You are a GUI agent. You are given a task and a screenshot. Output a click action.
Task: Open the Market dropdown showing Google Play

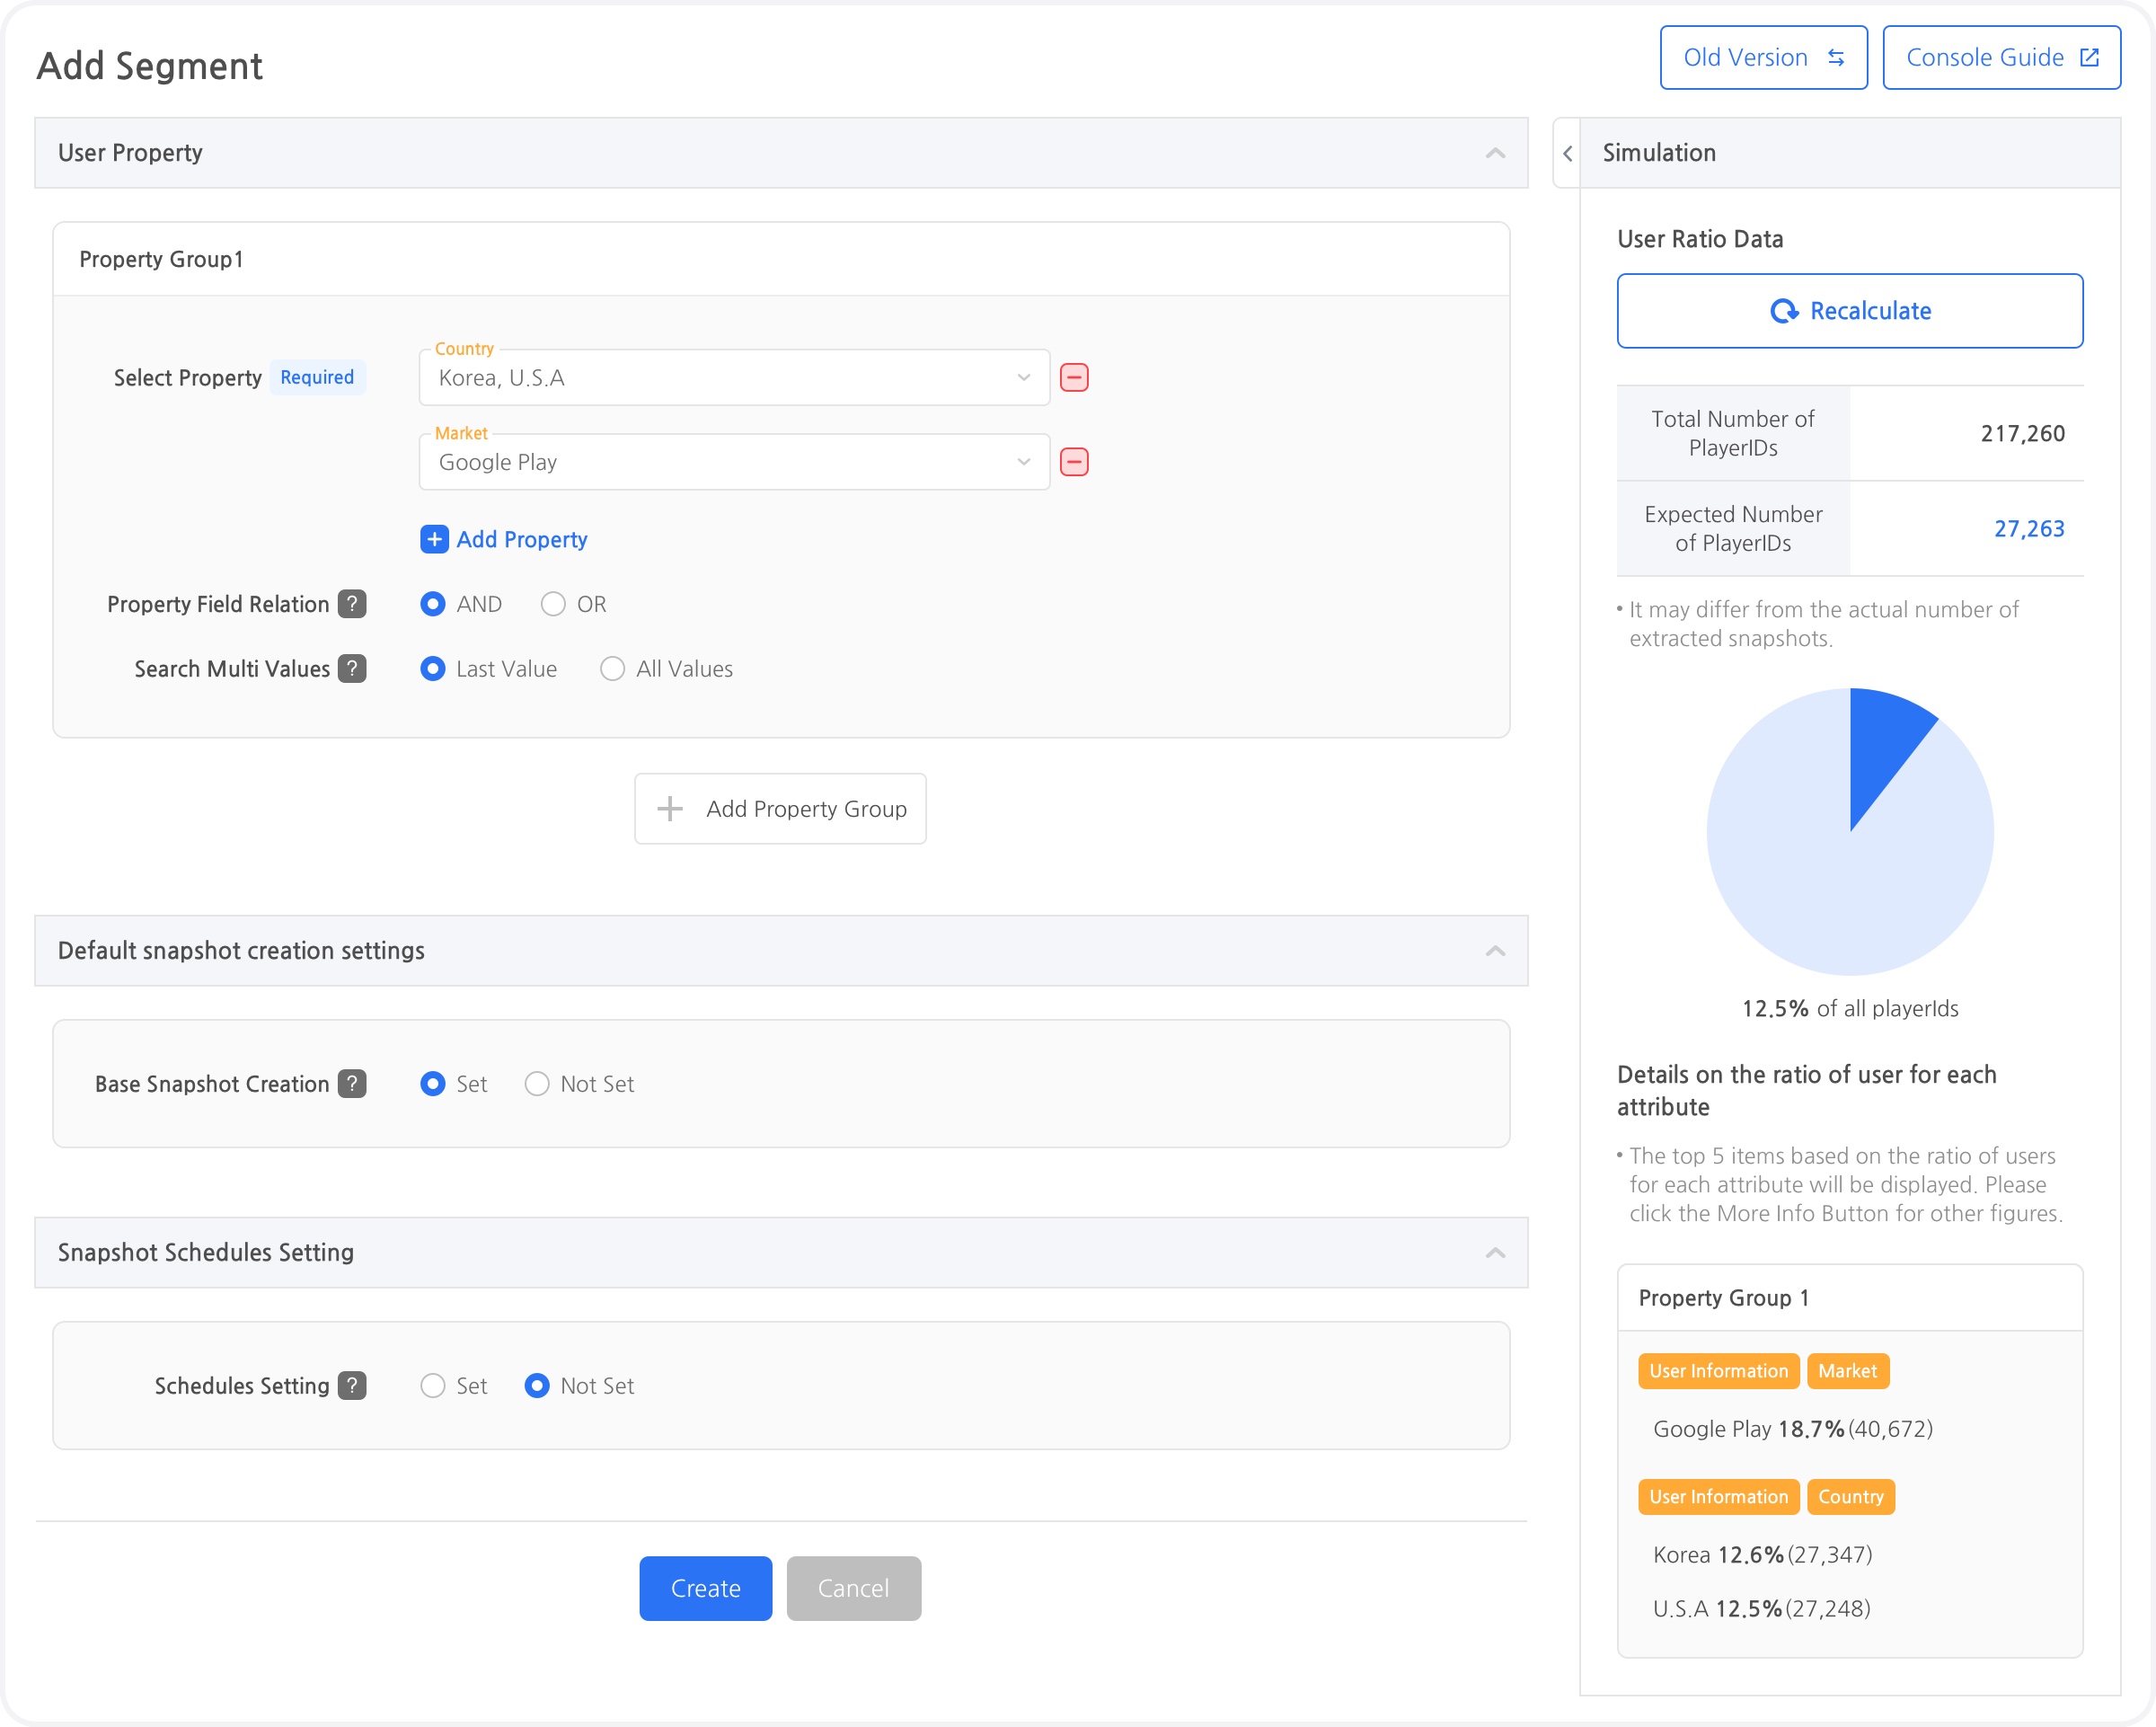tap(734, 462)
